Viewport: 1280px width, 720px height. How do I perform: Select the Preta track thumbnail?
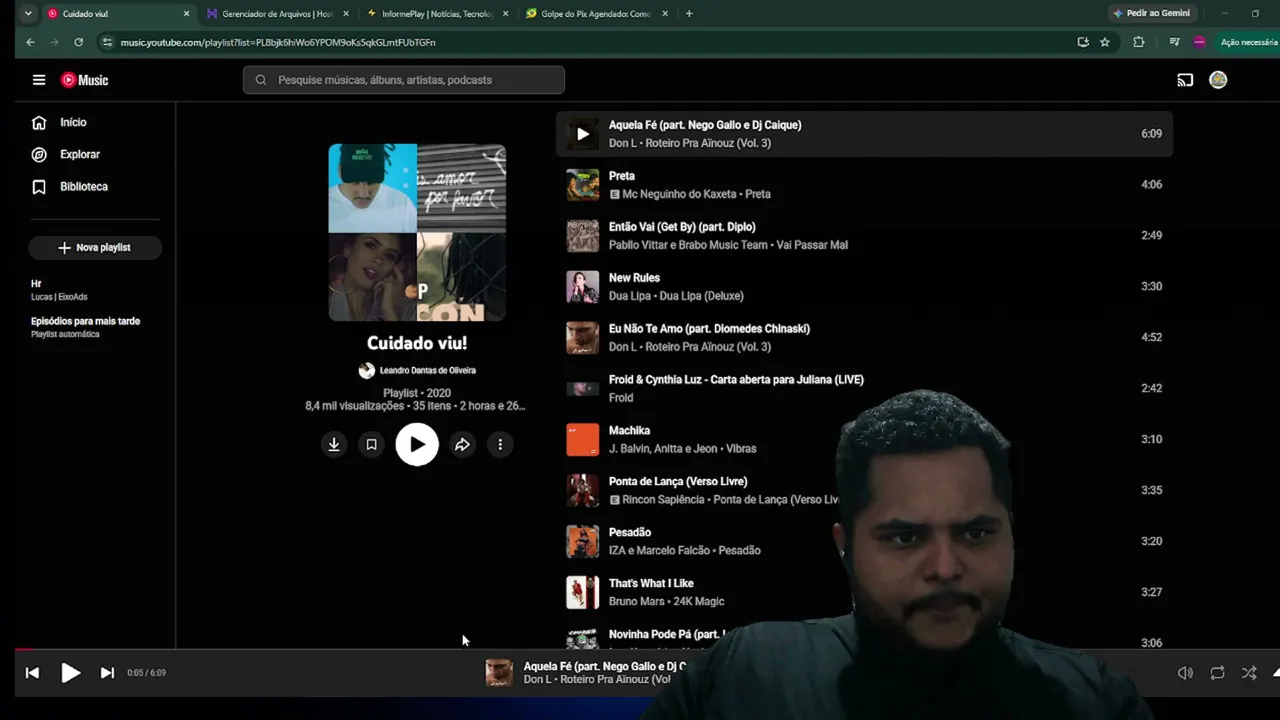tap(583, 185)
